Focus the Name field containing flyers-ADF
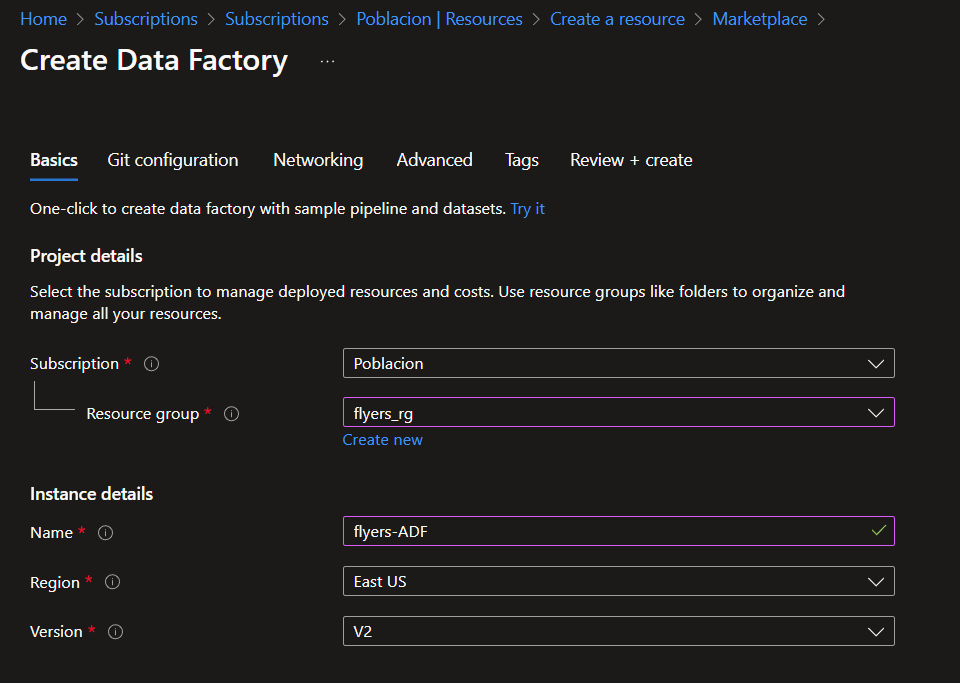This screenshot has width=960, height=683. pyautogui.click(x=618, y=531)
